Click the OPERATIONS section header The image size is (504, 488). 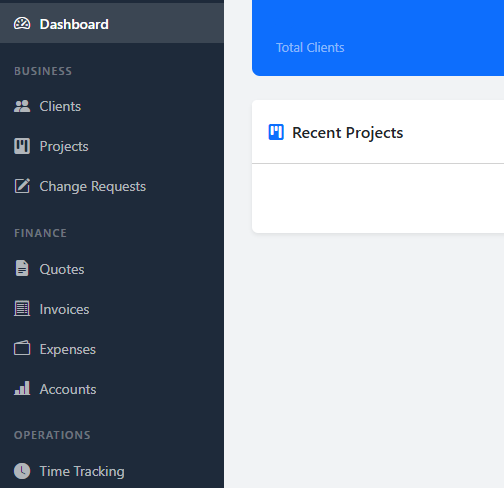tap(52, 435)
